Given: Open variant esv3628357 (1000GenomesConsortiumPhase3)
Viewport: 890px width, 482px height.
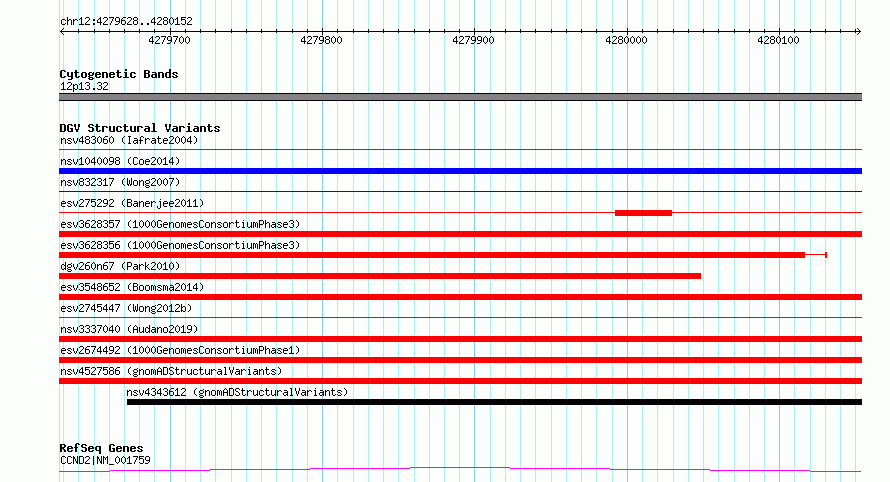Looking at the screenshot, I should click(x=180, y=224).
